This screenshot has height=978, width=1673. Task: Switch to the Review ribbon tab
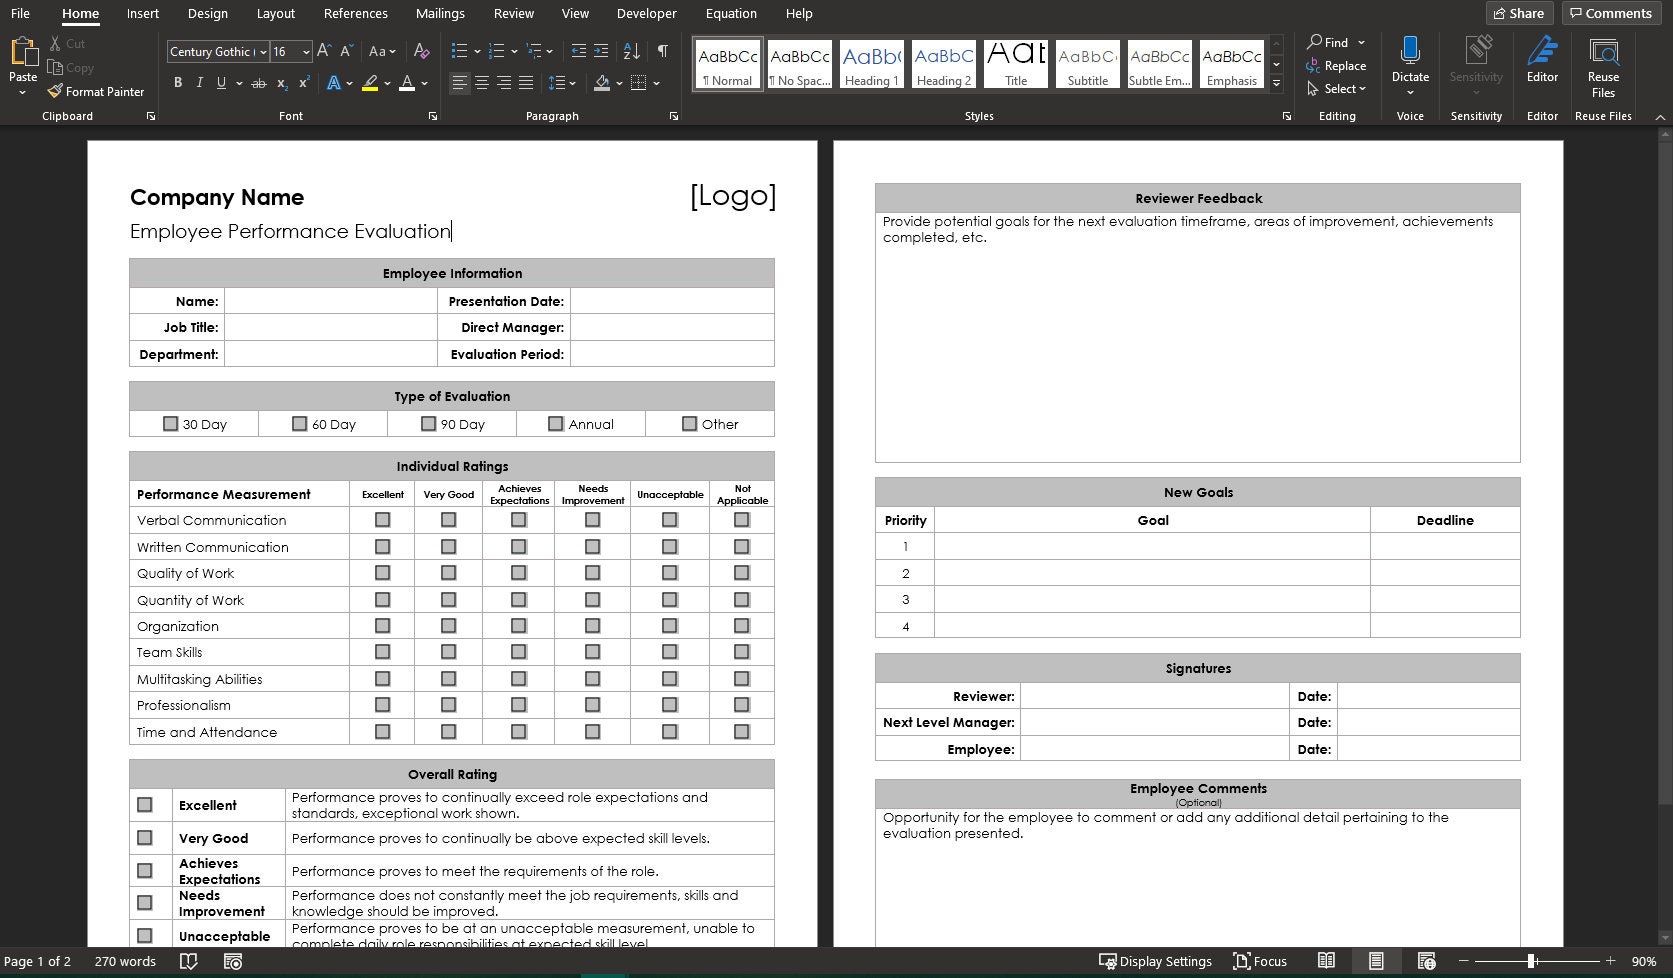pos(513,13)
